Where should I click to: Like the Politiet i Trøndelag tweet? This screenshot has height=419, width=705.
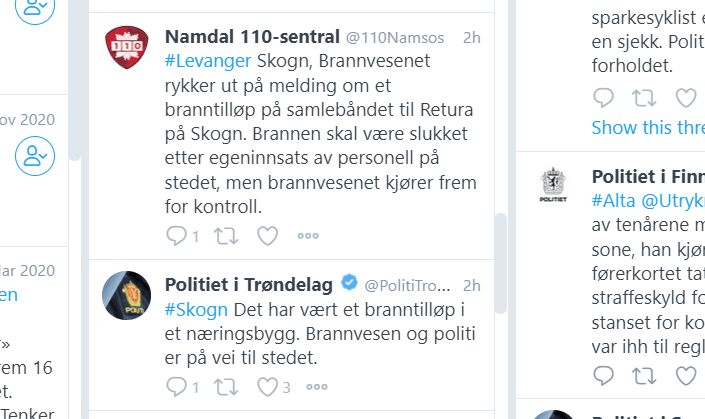pyautogui.click(x=267, y=386)
